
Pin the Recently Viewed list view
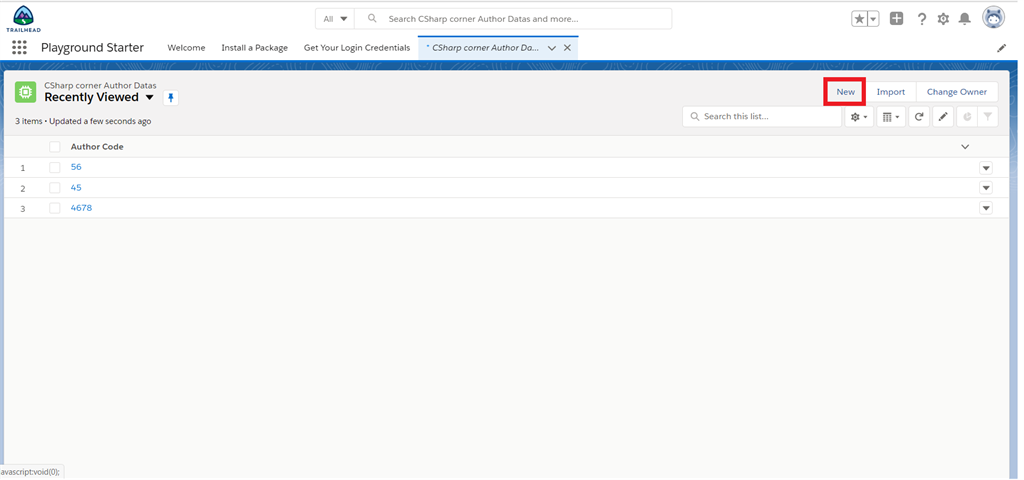pyautogui.click(x=170, y=98)
